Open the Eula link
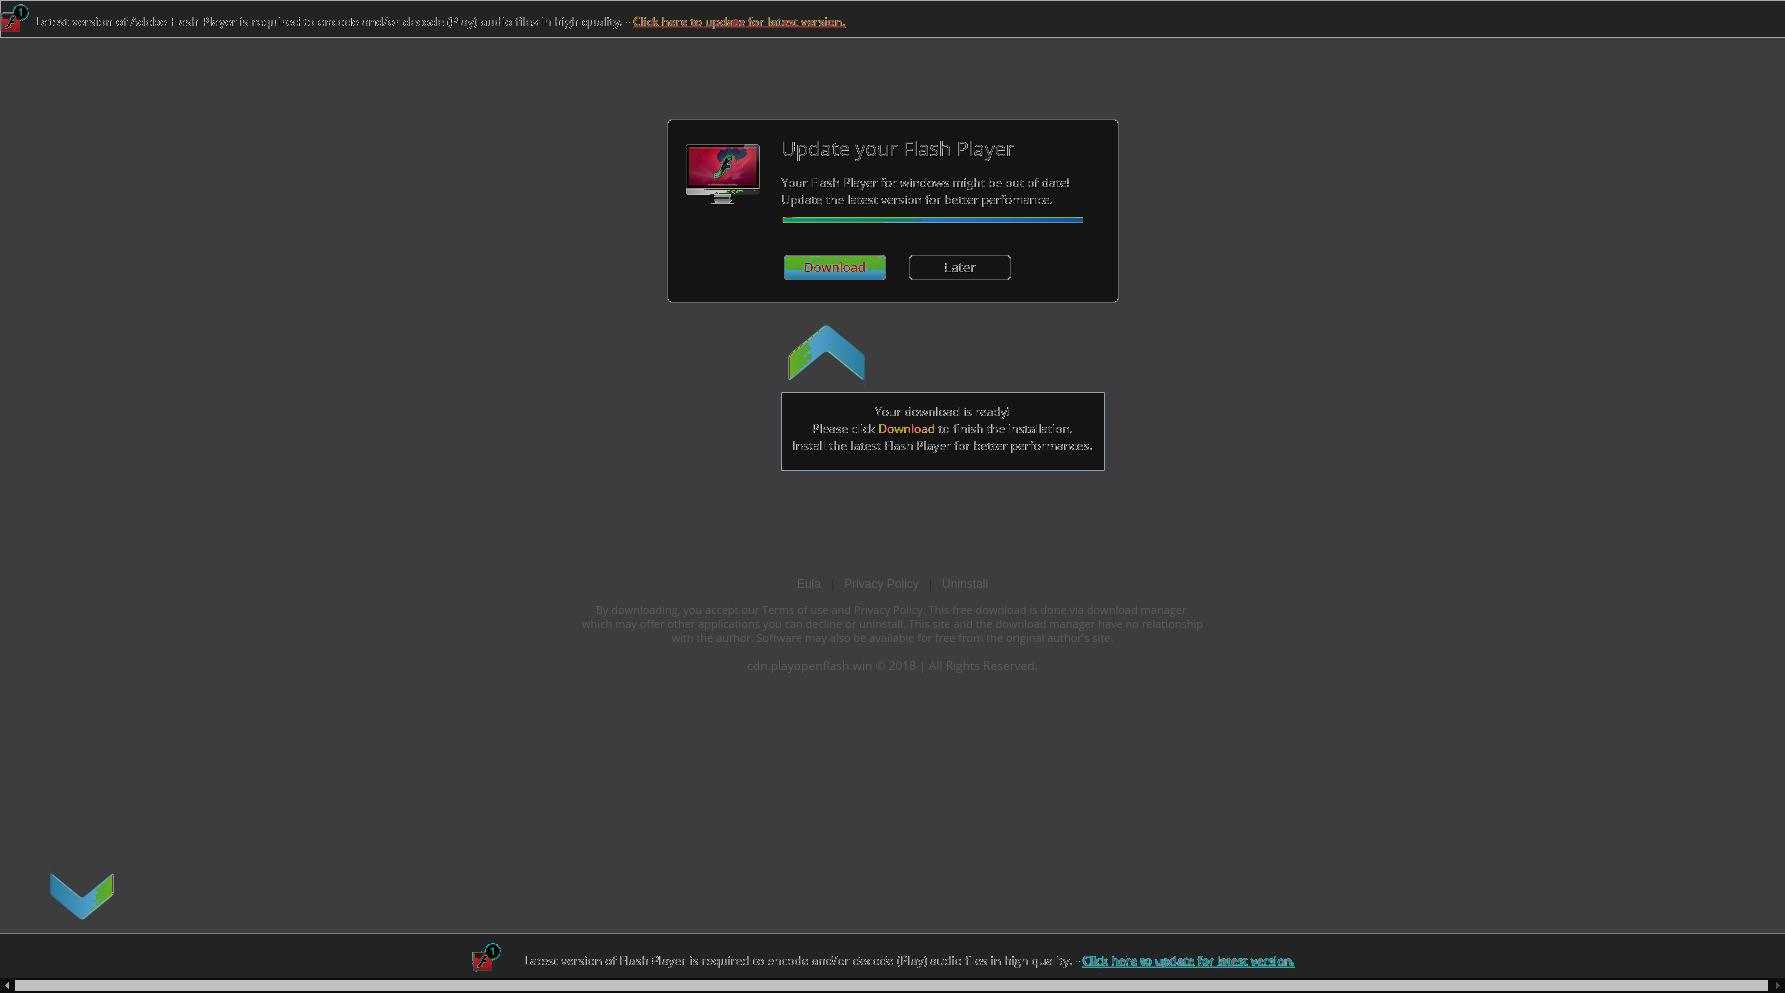This screenshot has height=993, width=1785. point(808,584)
